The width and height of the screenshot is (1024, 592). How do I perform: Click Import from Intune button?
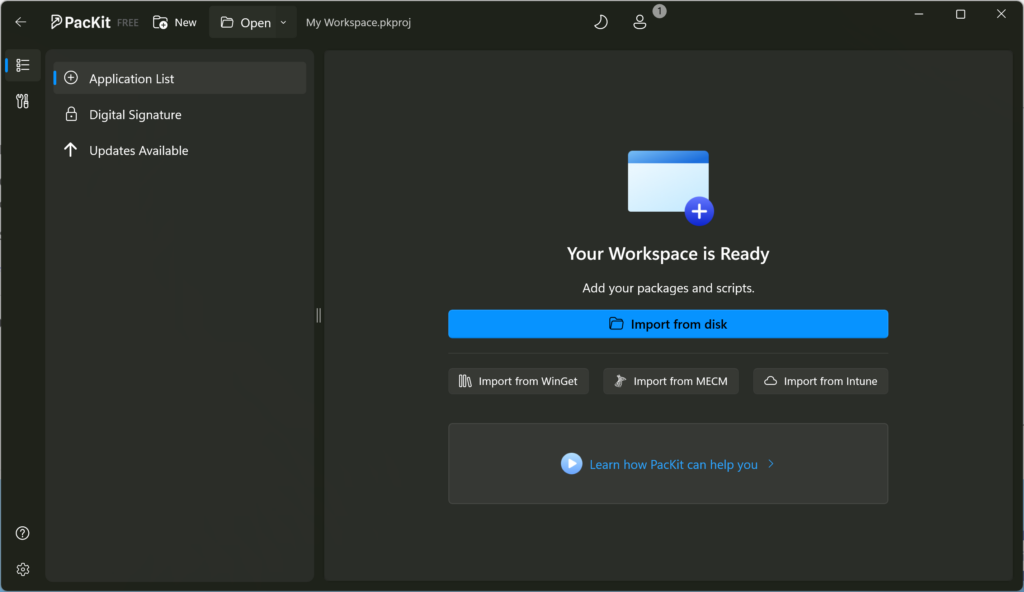coord(820,381)
